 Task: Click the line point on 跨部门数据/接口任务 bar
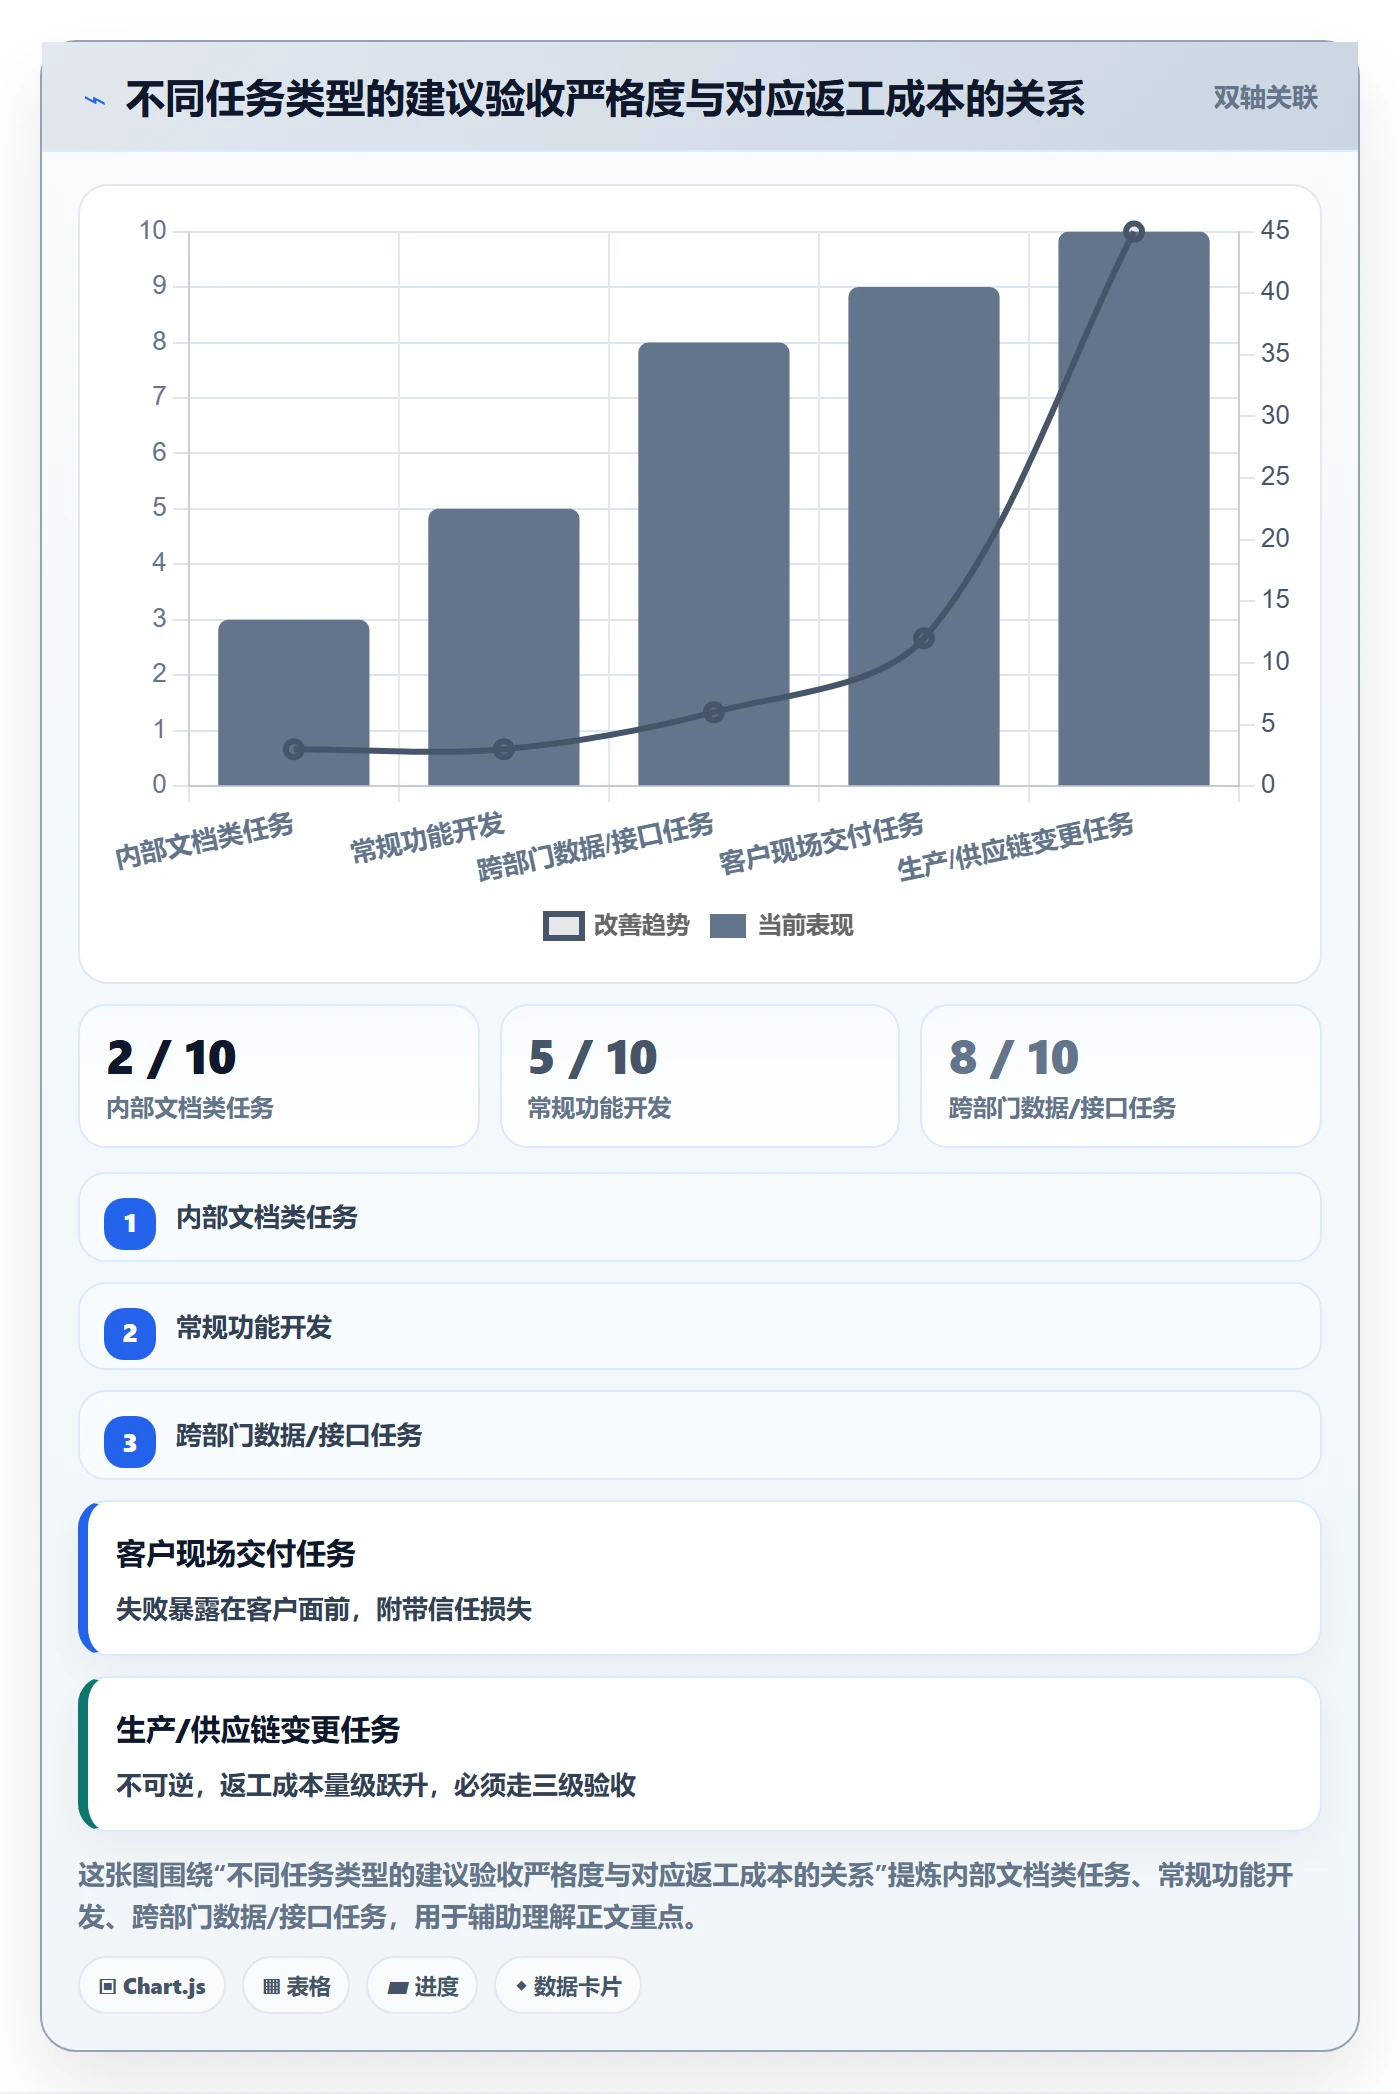714,712
